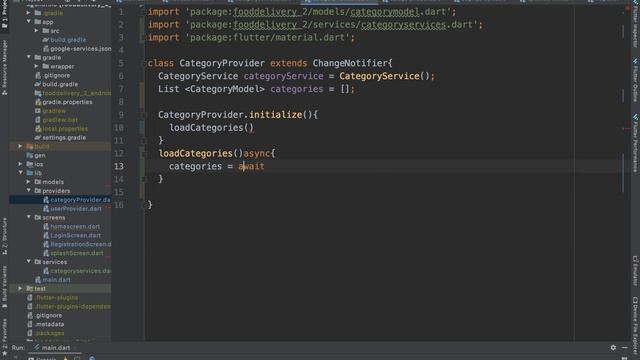640x360 pixels.
Task: Click error stripe mark in editor scrollbar
Action: click(x=627, y=129)
